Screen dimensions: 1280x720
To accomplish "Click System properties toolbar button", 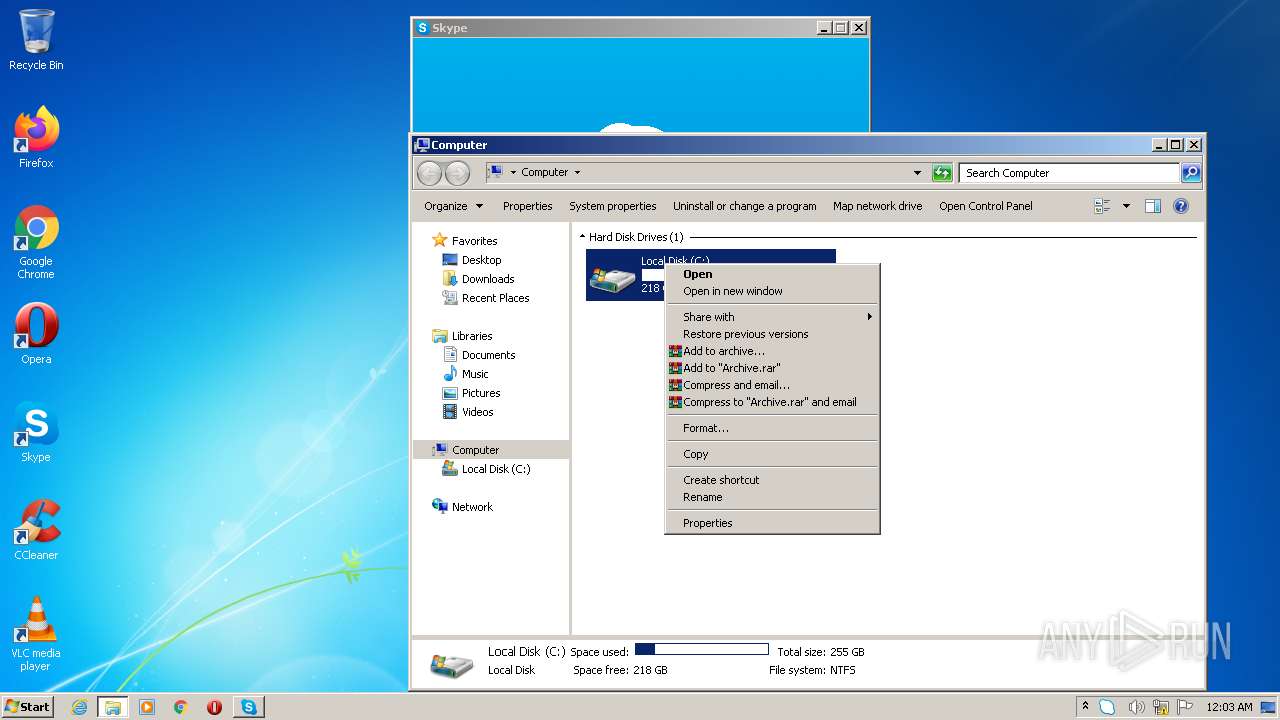I will [613, 206].
